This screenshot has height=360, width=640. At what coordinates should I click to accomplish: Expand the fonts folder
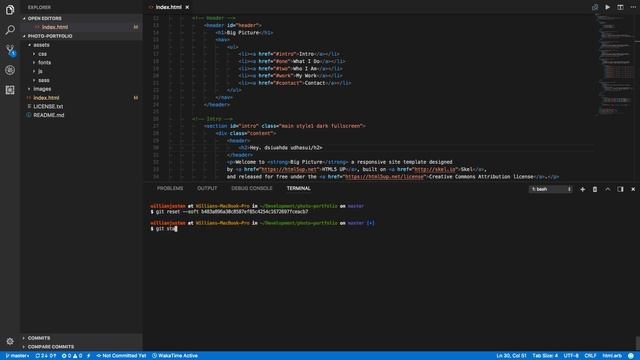point(44,62)
